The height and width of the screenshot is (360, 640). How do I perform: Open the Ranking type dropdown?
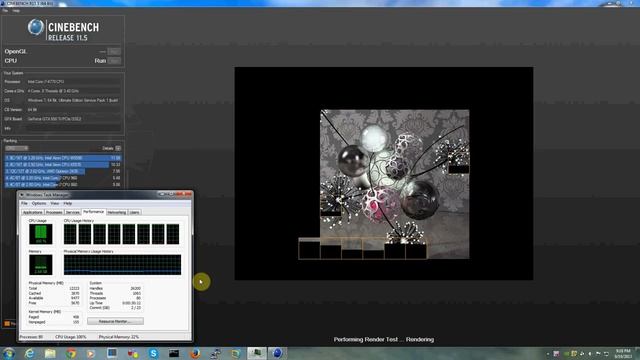click(x=16, y=148)
